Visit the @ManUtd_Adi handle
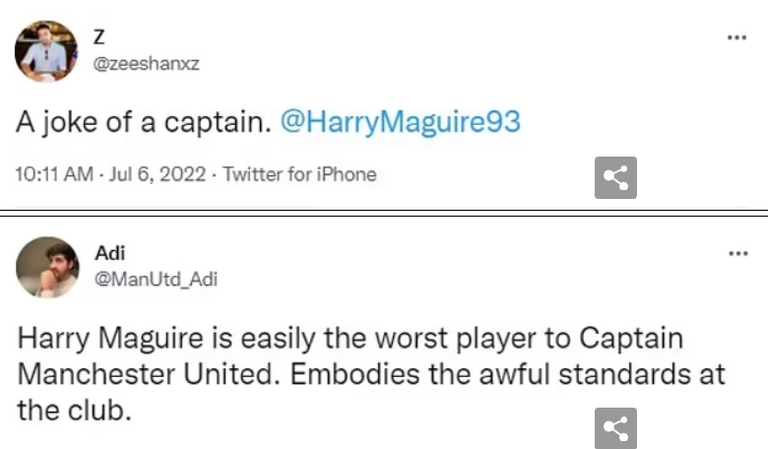The width and height of the screenshot is (768, 449). point(155,279)
